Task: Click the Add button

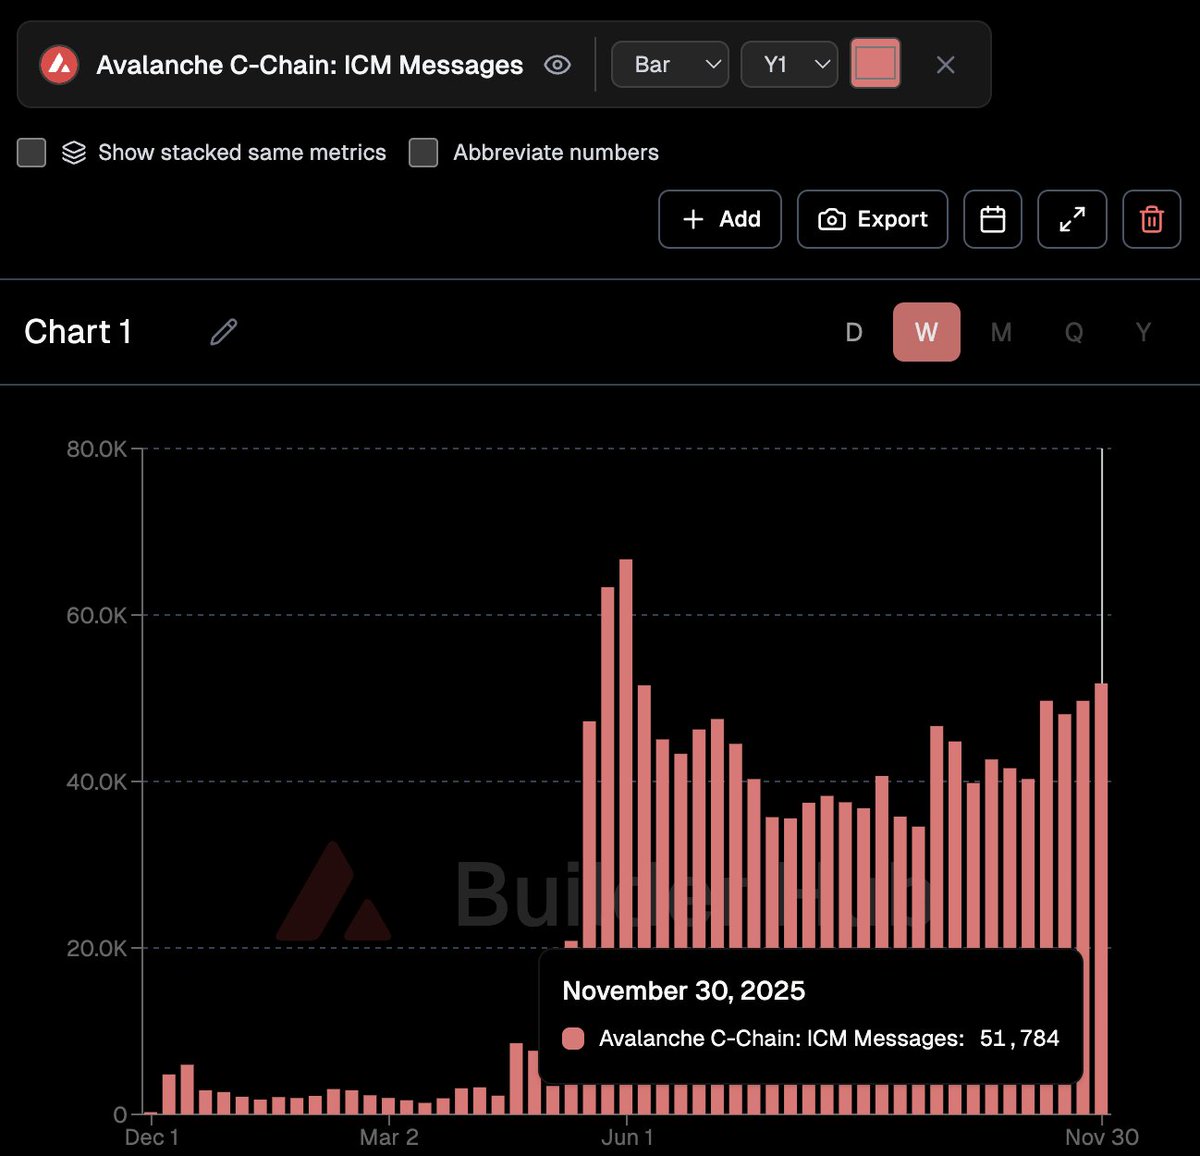Action: click(720, 219)
